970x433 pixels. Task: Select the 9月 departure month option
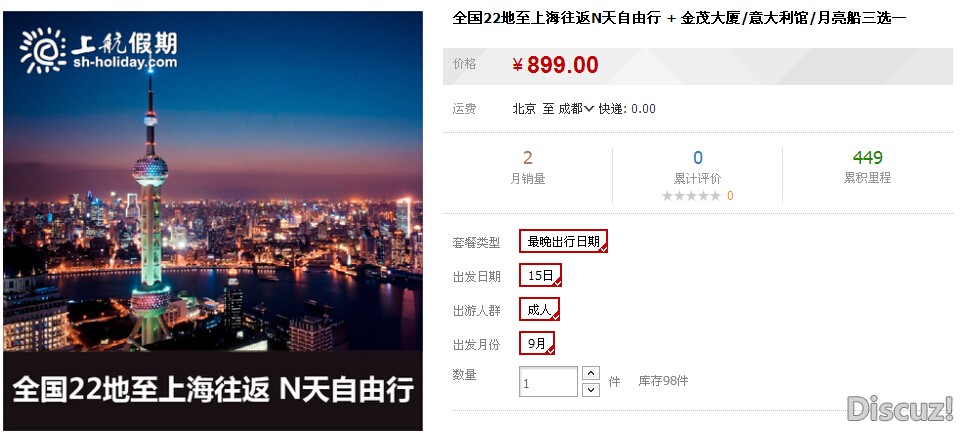[x=536, y=343]
